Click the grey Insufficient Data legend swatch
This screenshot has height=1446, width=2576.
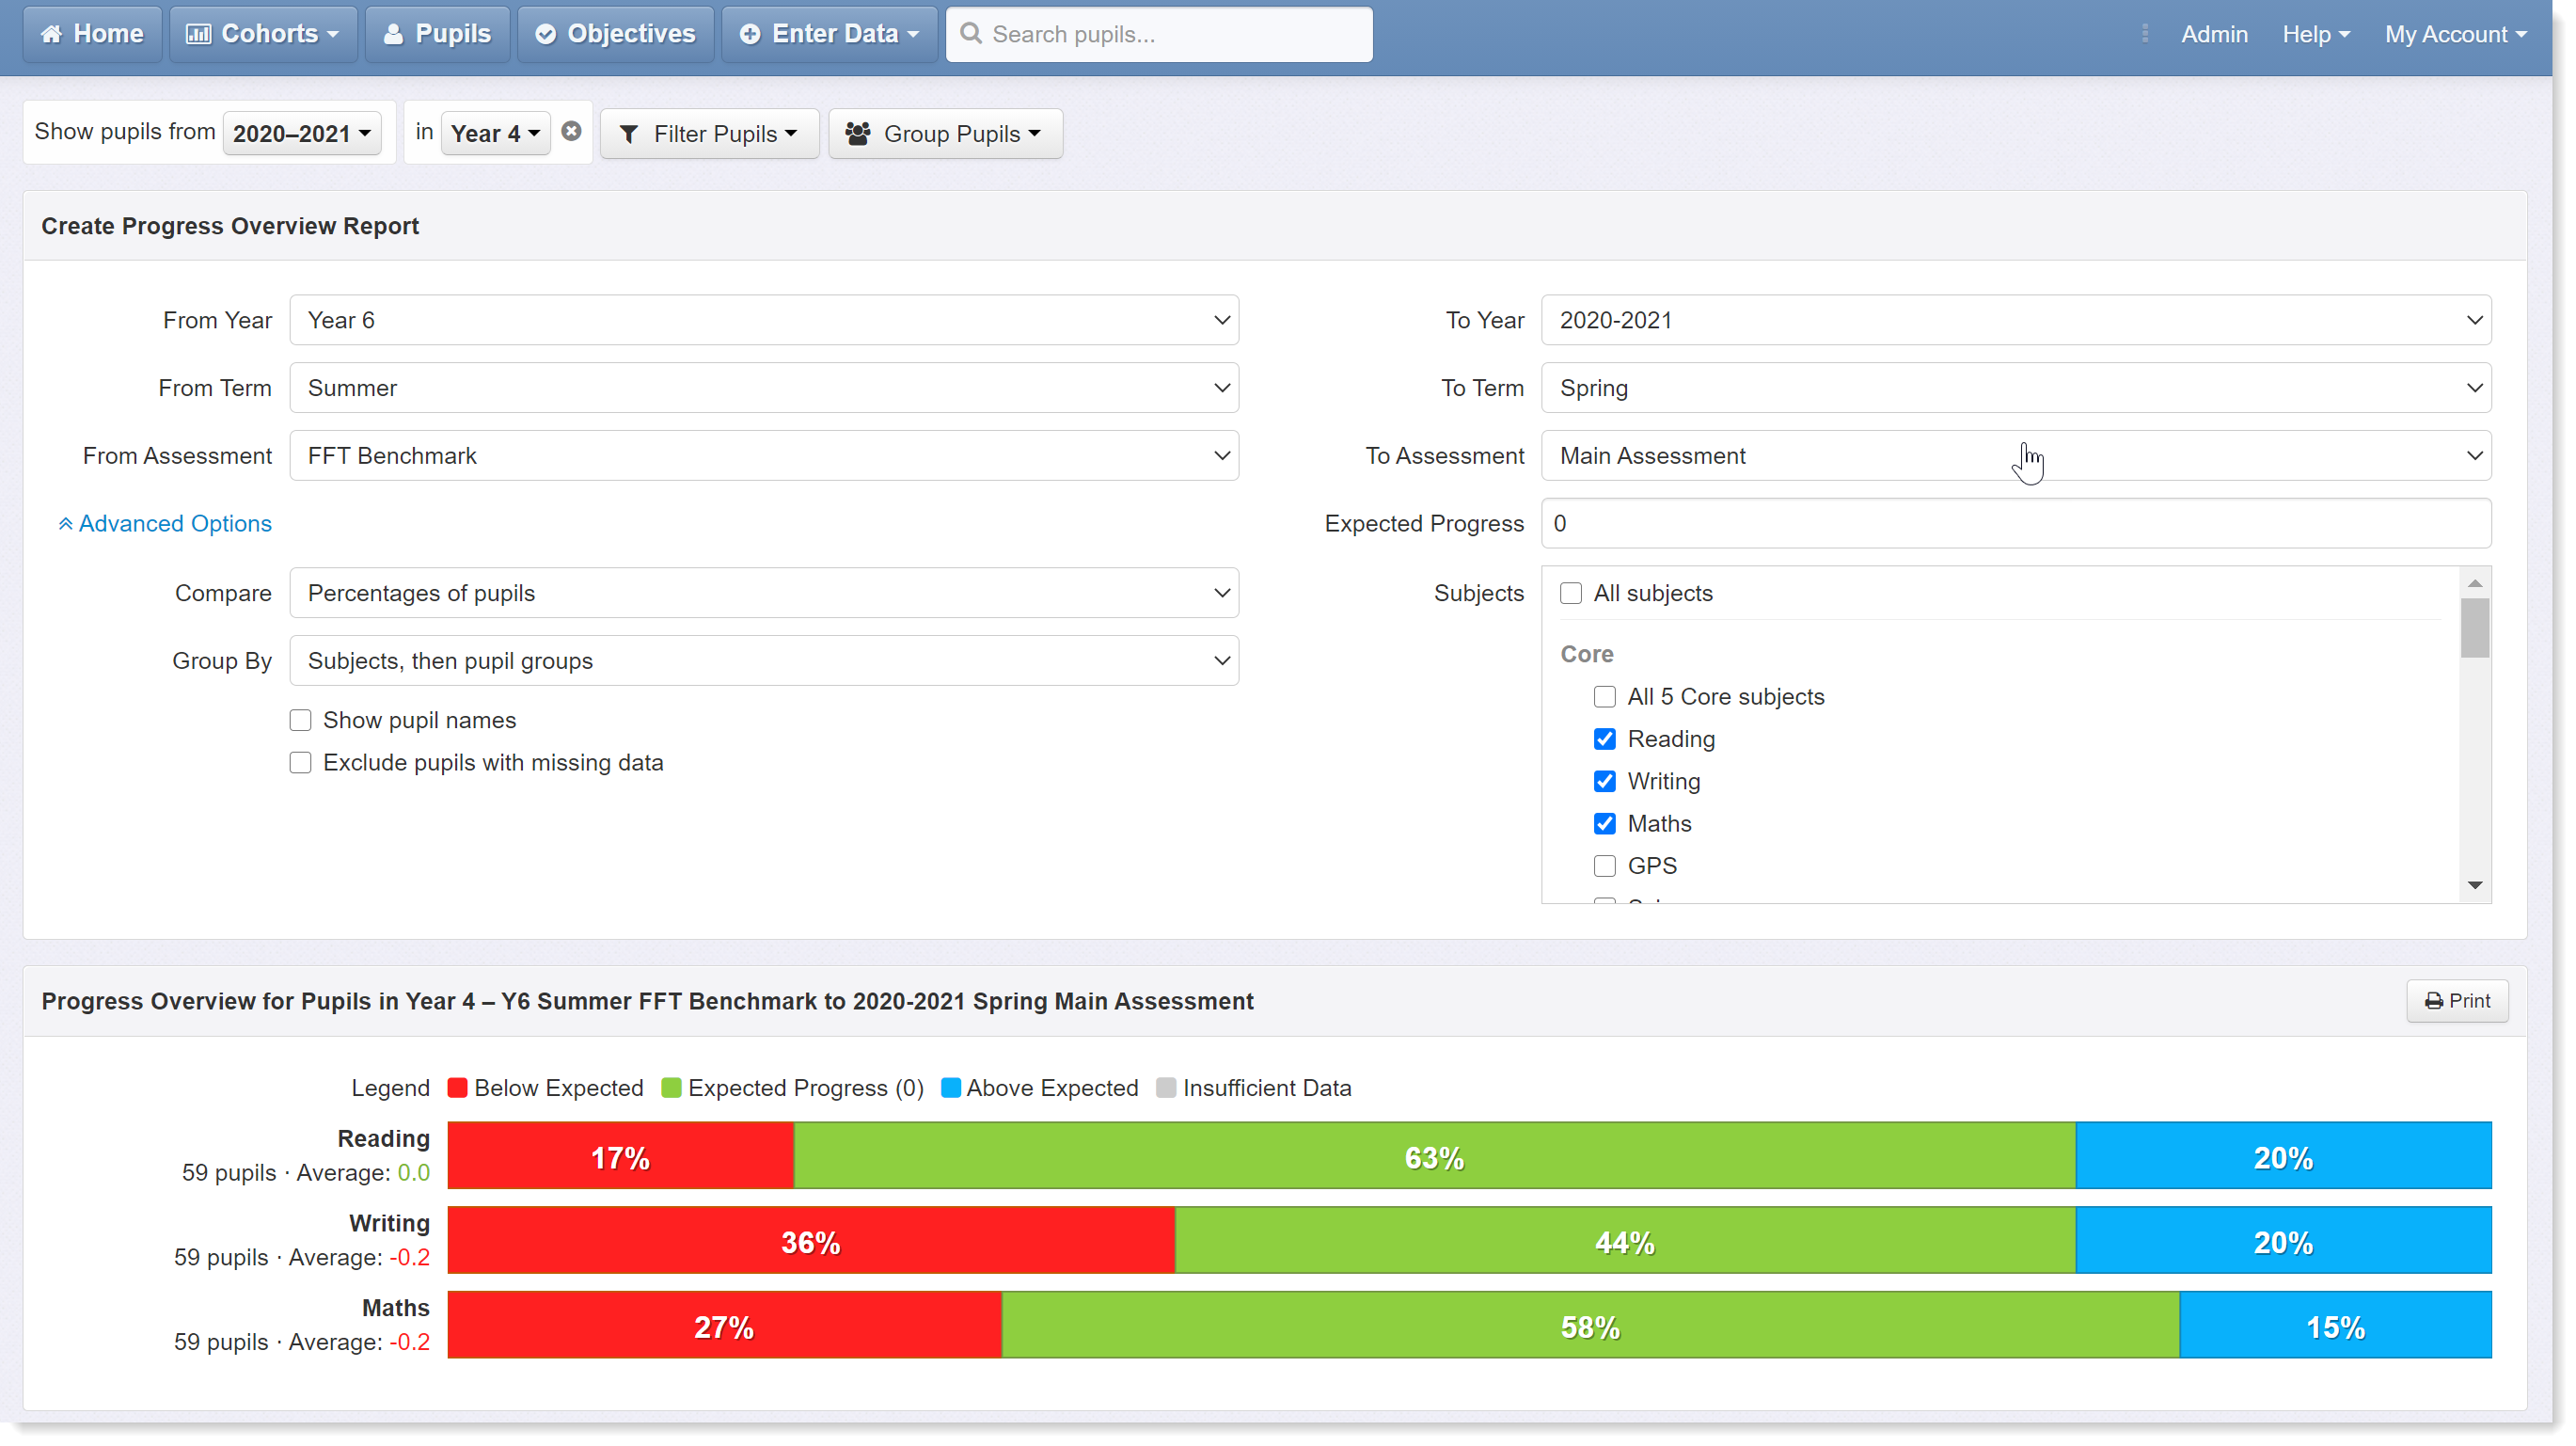tap(1166, 1088)
